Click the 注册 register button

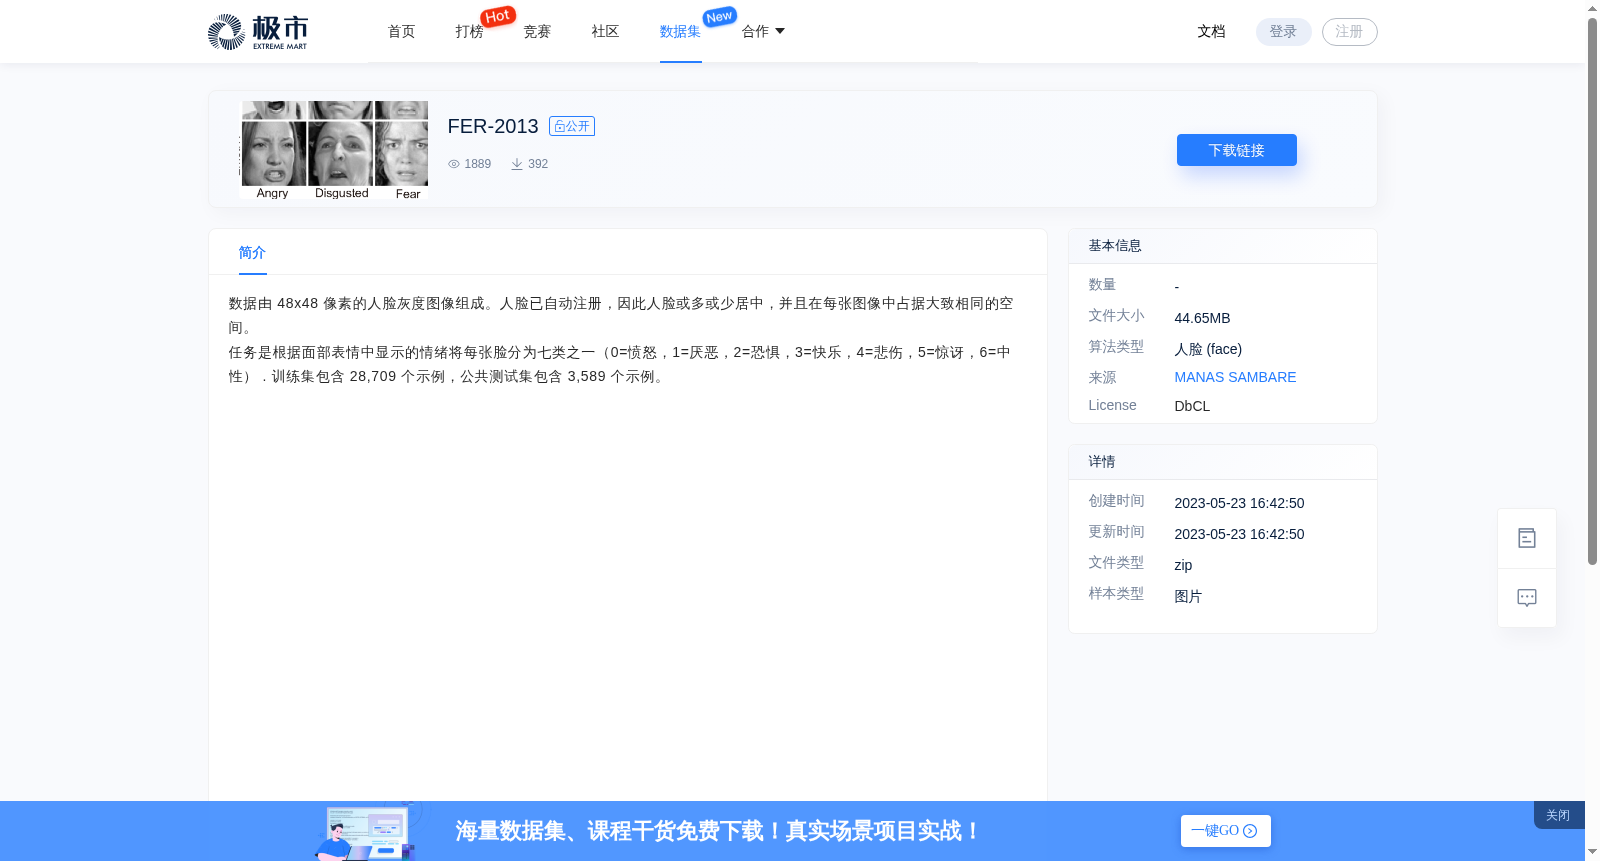tap(1350, 32)
